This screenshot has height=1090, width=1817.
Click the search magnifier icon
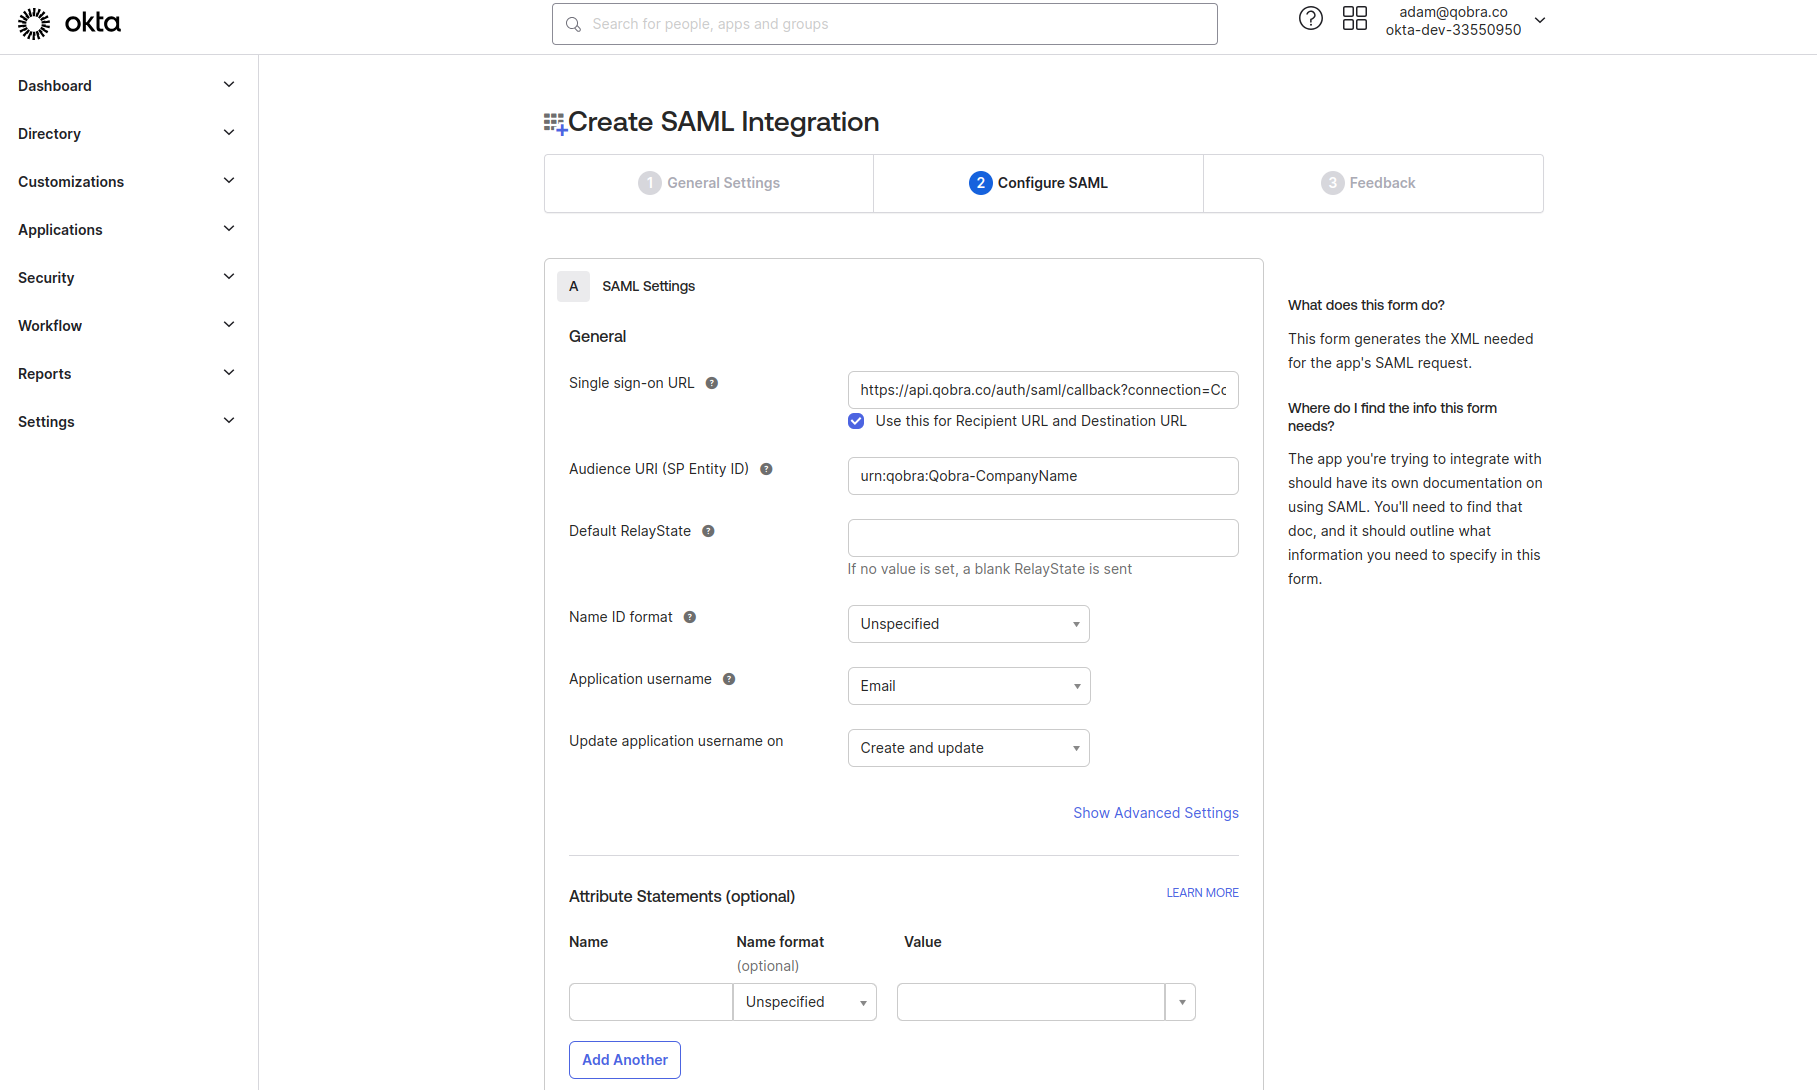tap(573, 24)
